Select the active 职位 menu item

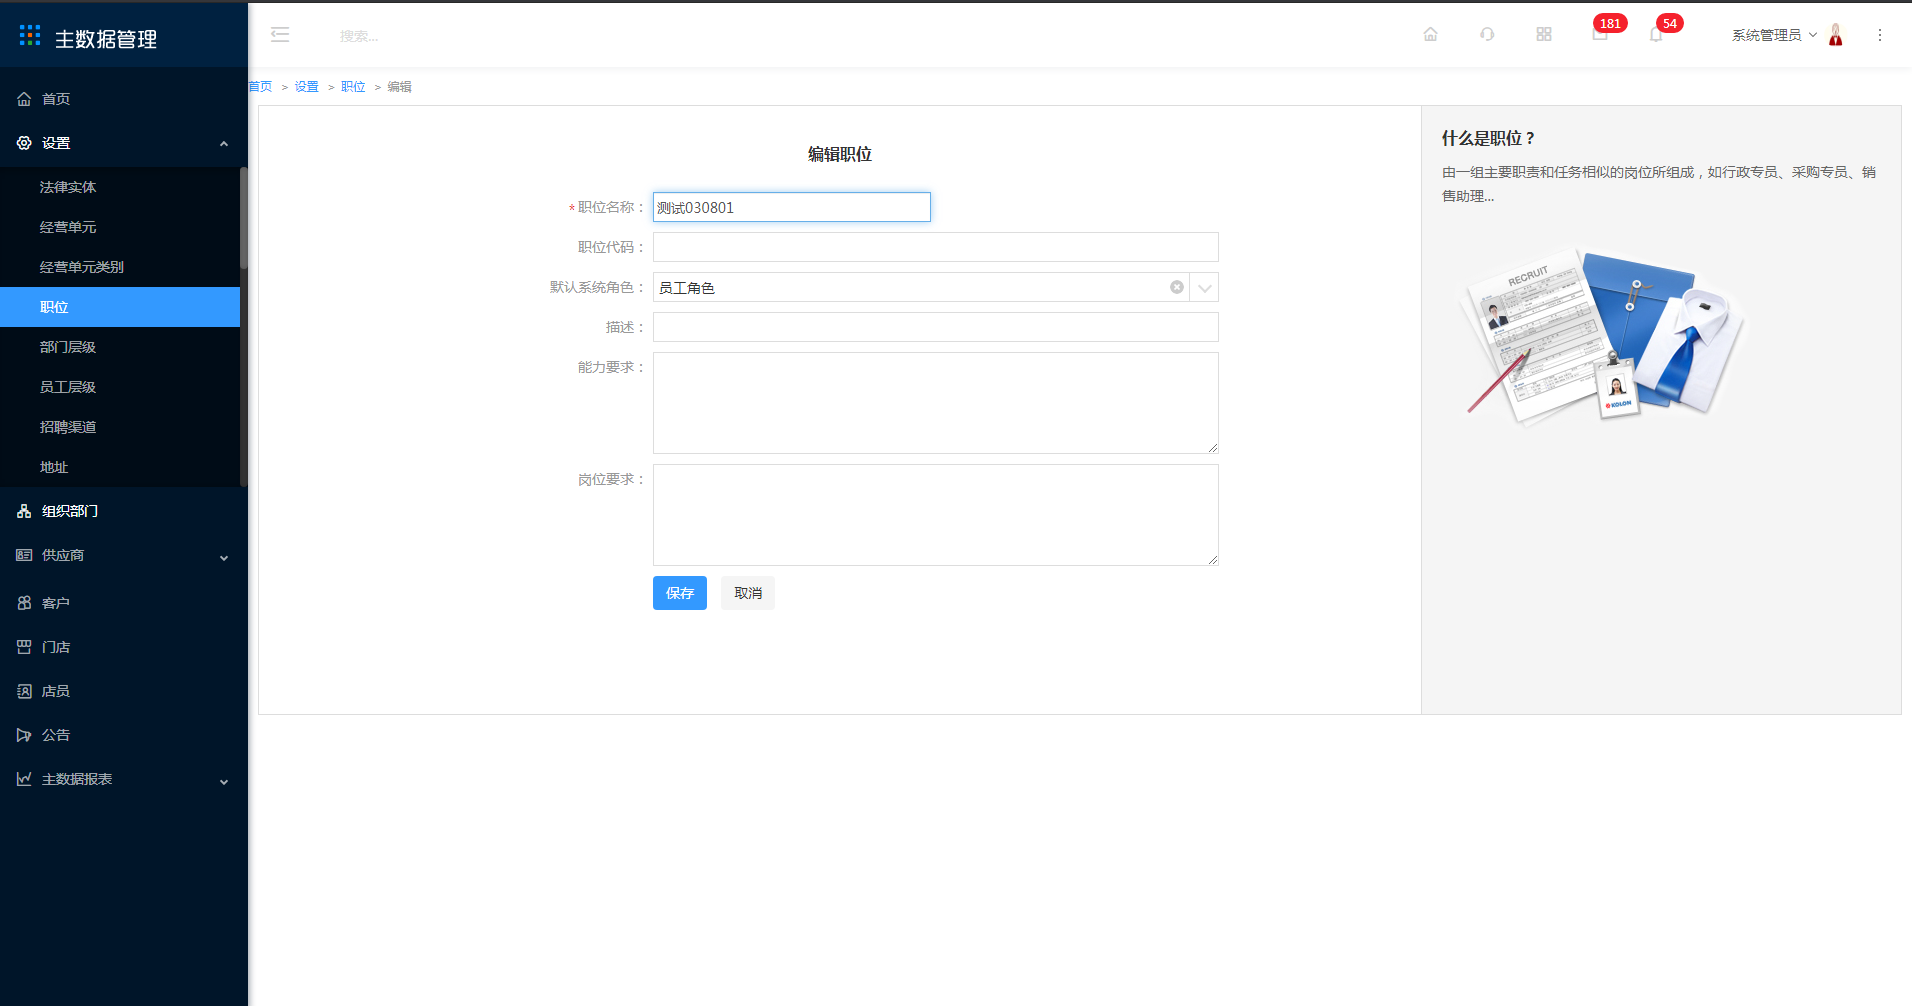[x=120, y=307]
